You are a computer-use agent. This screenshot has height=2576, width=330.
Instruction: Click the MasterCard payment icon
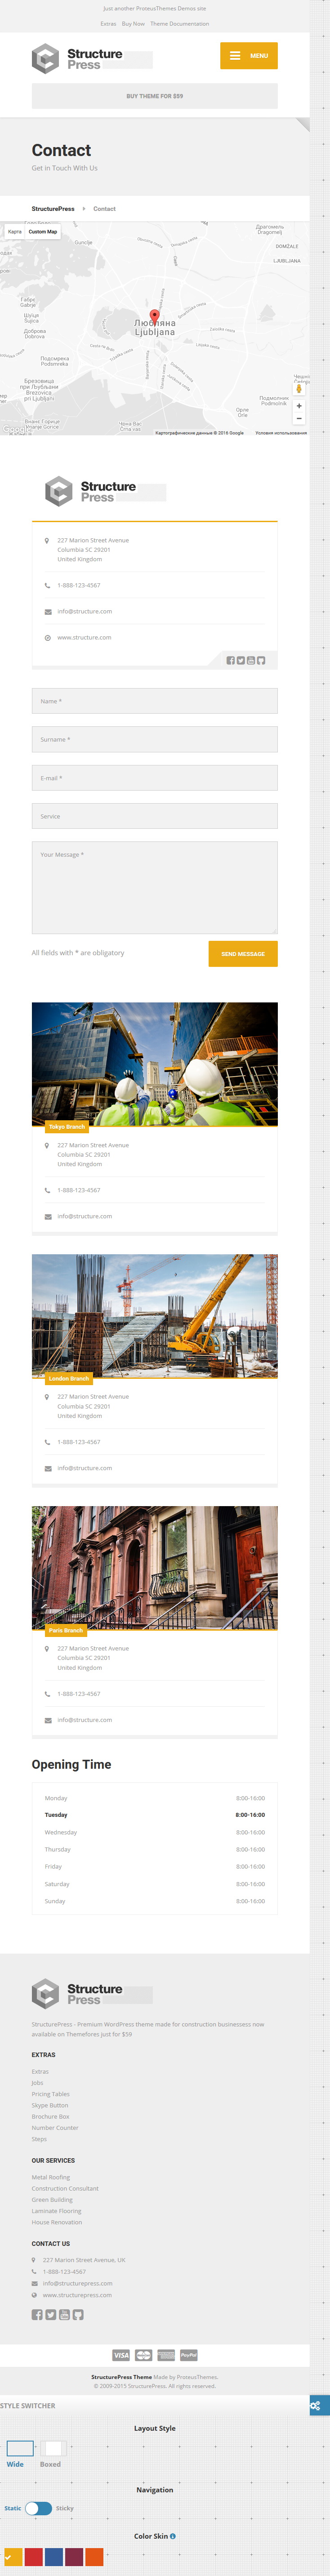click(x=144, y=2355)
